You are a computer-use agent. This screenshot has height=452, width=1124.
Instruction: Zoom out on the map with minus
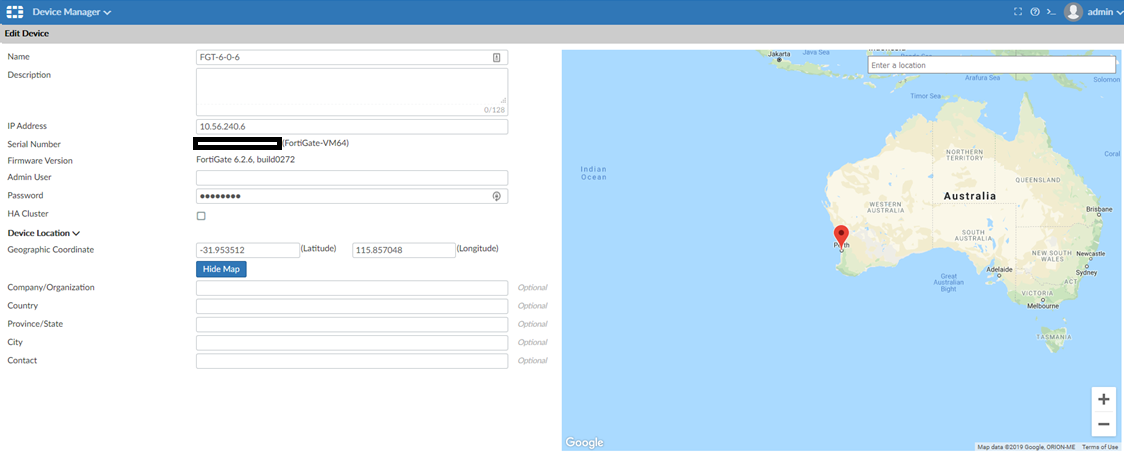1103,424
